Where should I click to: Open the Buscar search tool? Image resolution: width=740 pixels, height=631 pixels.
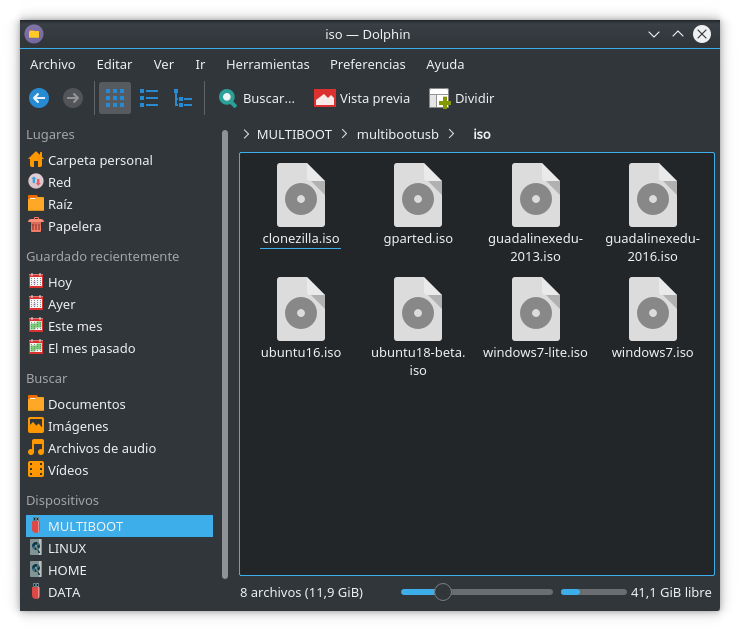pyautogui.click(x=257, y=98)
